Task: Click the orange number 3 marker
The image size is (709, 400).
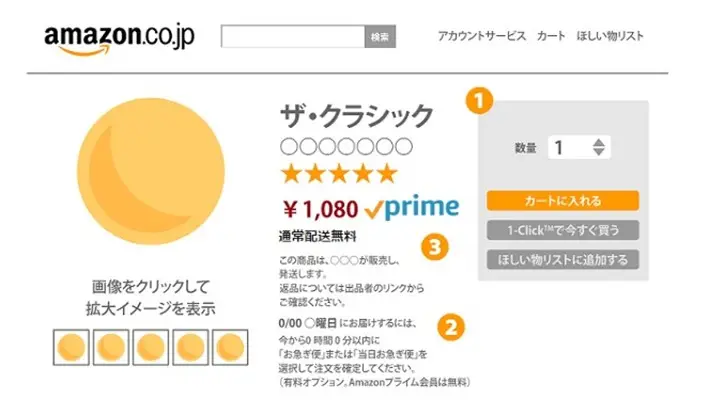Action: coord(435,247)
